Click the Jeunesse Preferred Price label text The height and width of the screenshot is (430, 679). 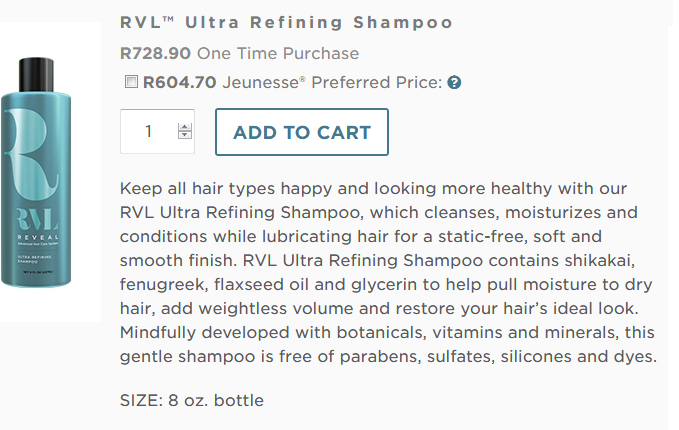point(332,82)
